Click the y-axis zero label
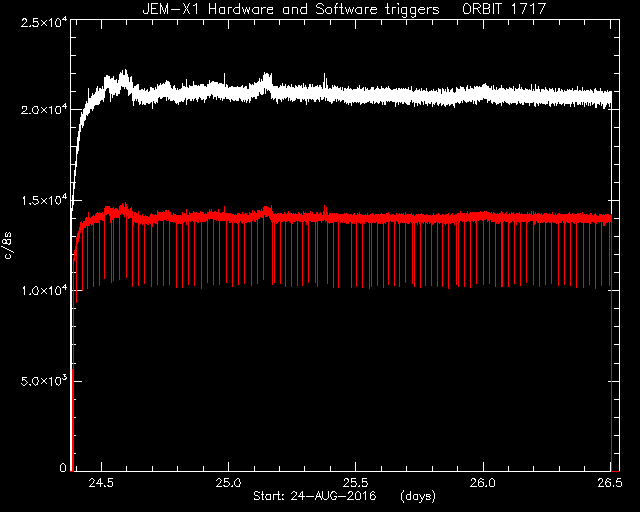The width and height of the screenshot is (640, 512). [63, 468]
